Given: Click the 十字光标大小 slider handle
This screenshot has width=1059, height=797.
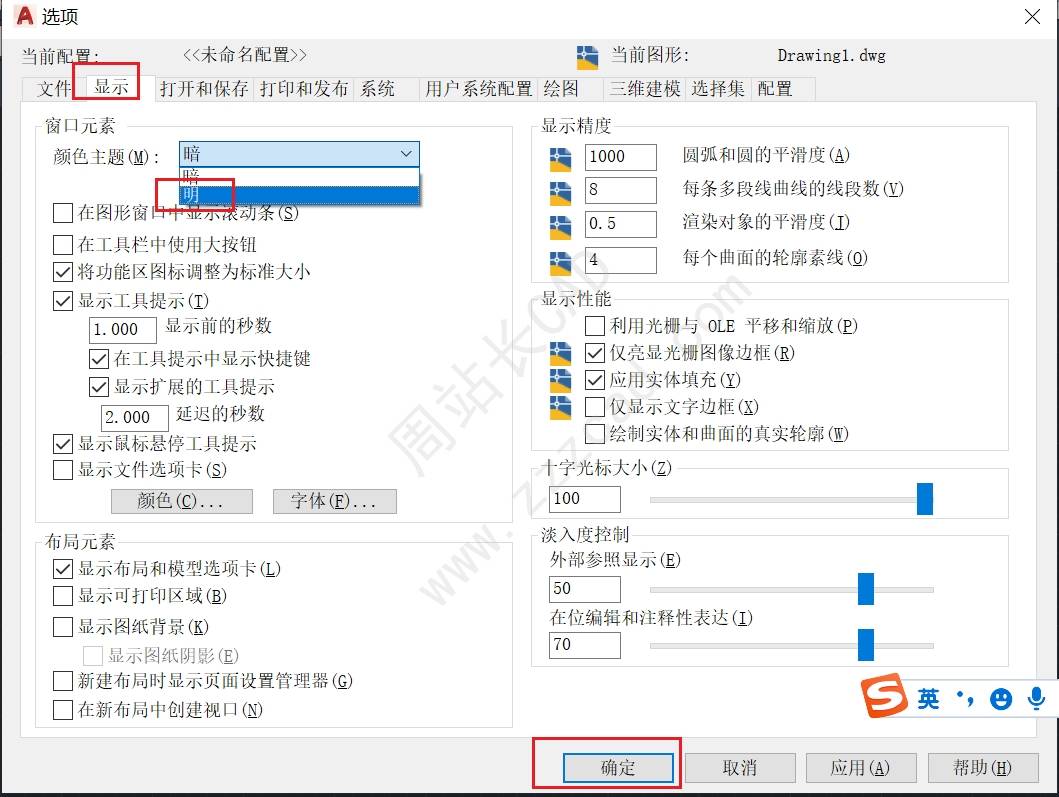Looking at the screenshot, I should pyautogui.click(x=925, y=499).
